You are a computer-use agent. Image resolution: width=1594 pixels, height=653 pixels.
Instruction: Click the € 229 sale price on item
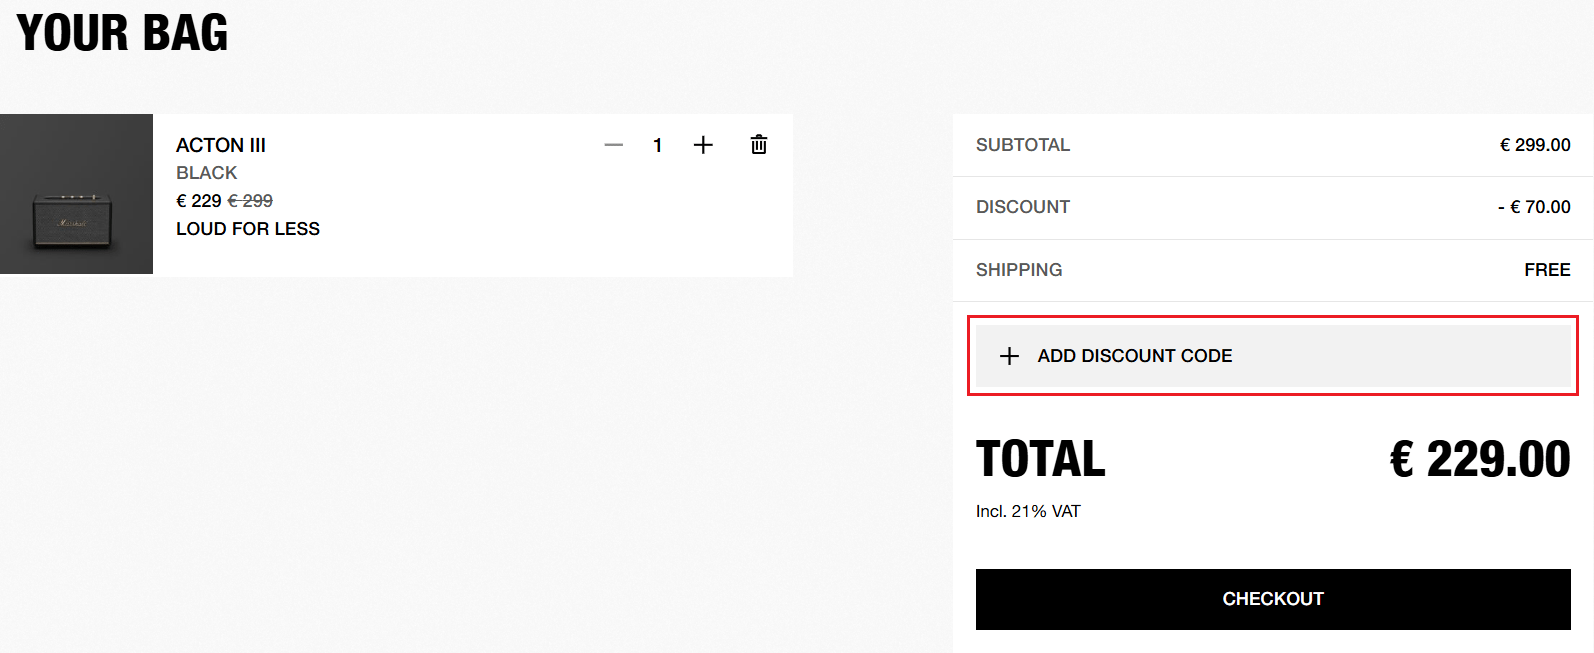(x=198, y=201)
